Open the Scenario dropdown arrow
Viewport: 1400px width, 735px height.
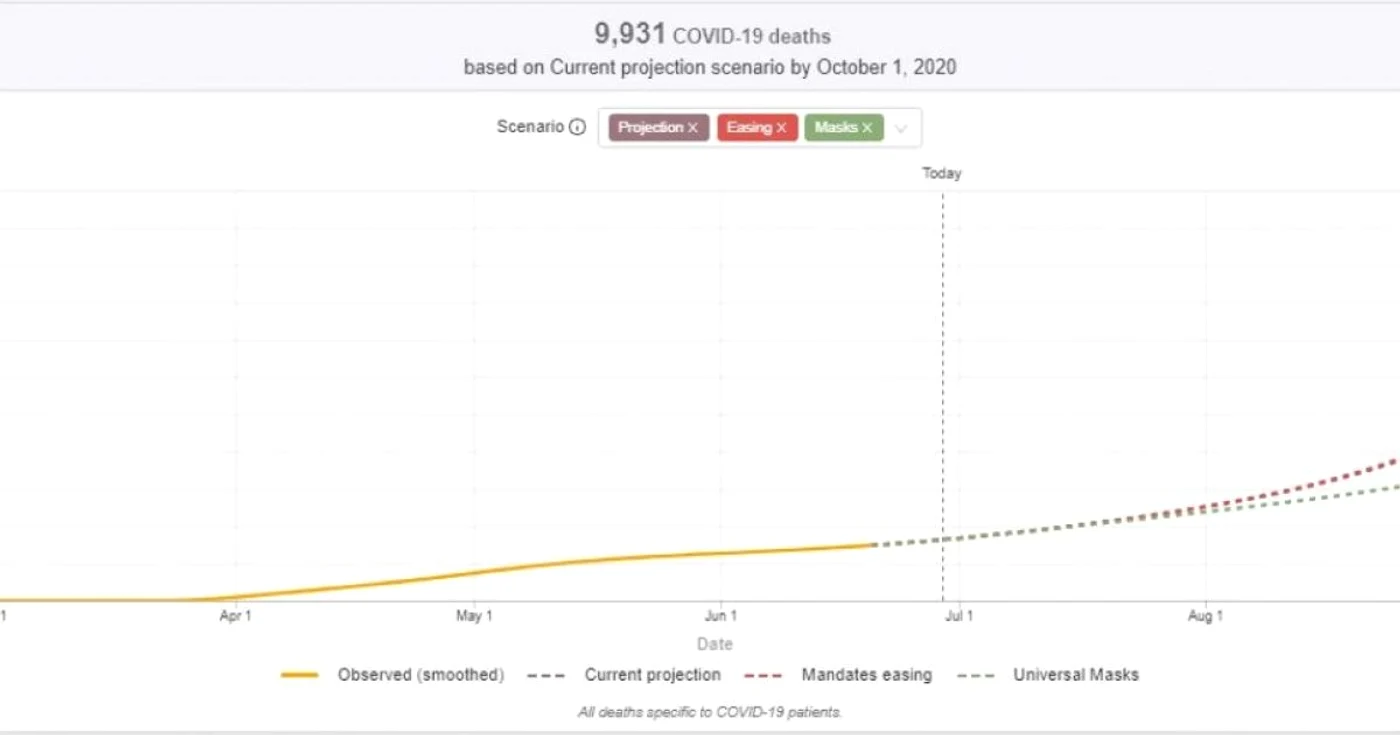click(901, 128)
